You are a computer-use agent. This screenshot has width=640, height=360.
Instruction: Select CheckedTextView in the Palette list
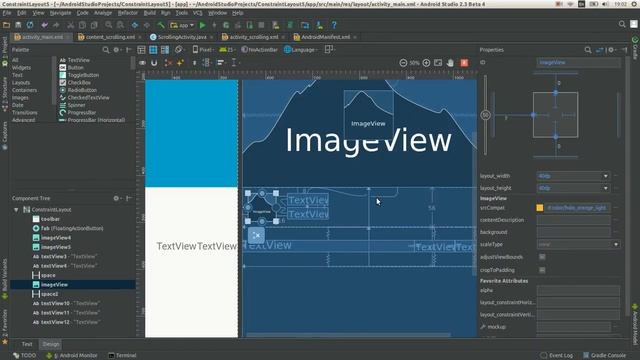(x=84, y=98)
